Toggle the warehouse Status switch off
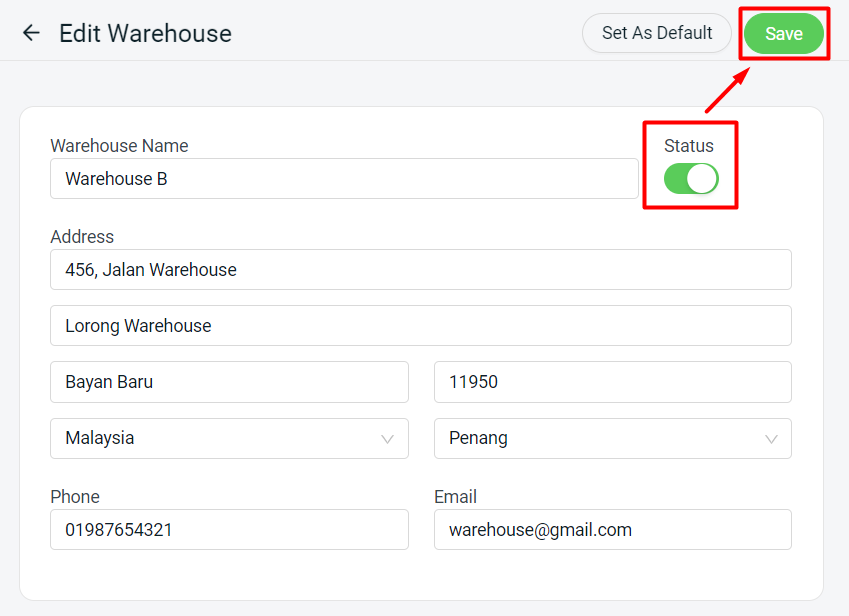Image resolution: width=849 pixels, height=616 pixels. pos(691,179)
